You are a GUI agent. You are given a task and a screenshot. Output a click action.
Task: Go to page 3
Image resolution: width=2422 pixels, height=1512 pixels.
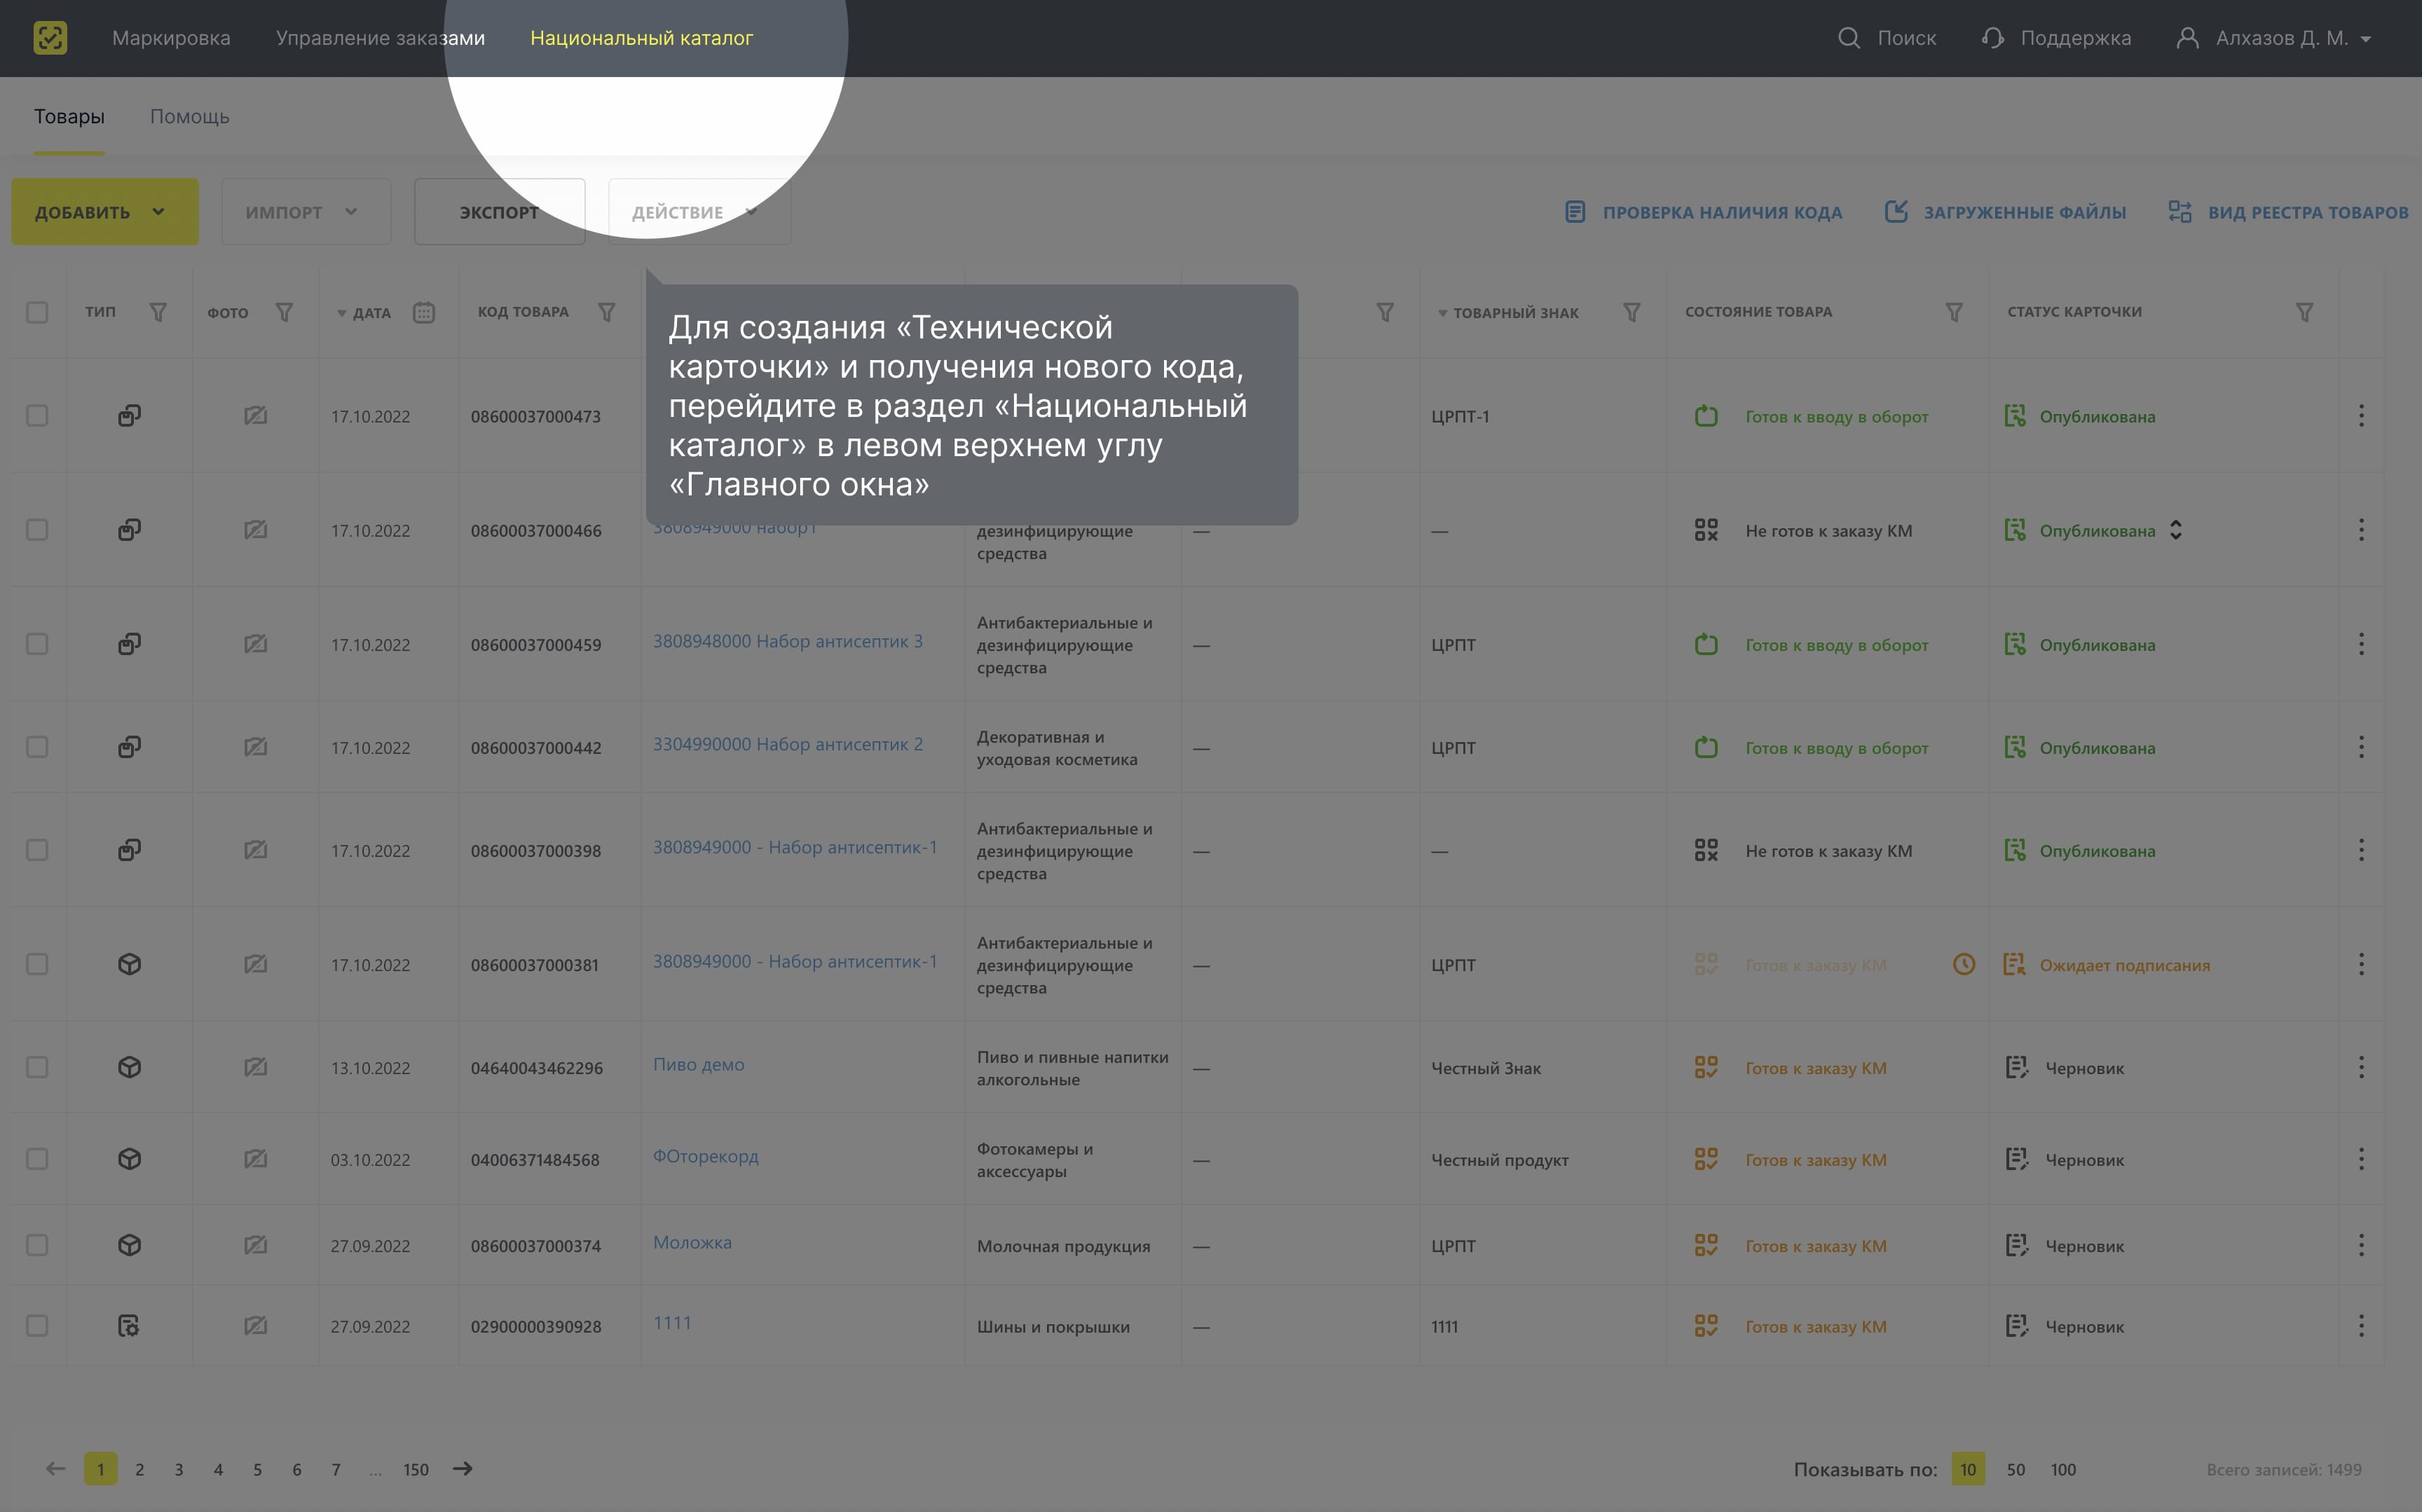tap(179, 1469)
